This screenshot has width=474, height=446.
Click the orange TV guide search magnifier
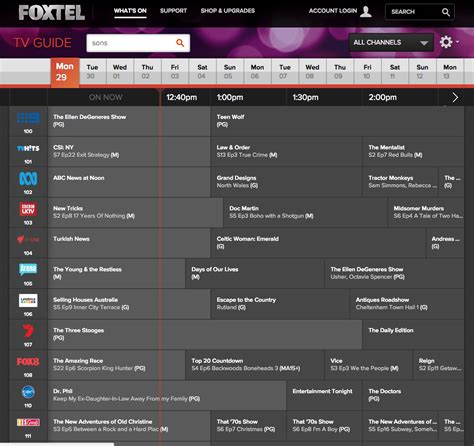point(180,43)
